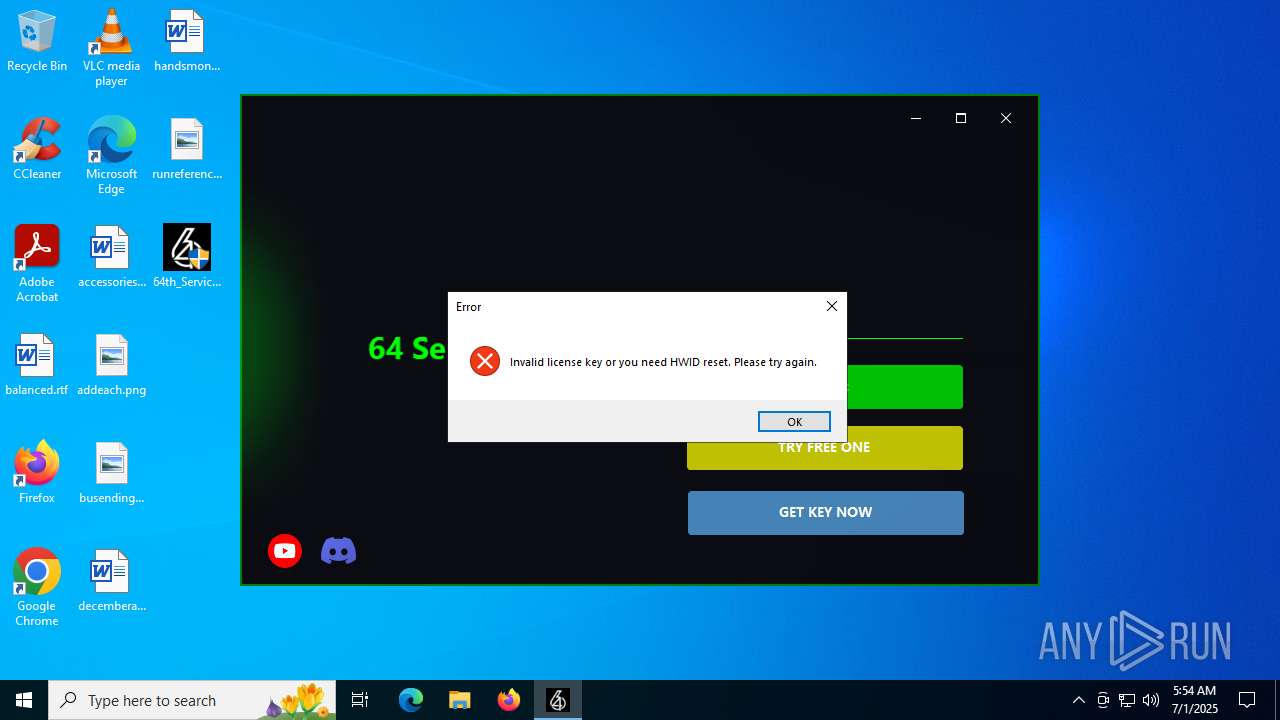Launch Edge from the taskbar
Viewport: 1280px width, 720px height.
(411, 700)
